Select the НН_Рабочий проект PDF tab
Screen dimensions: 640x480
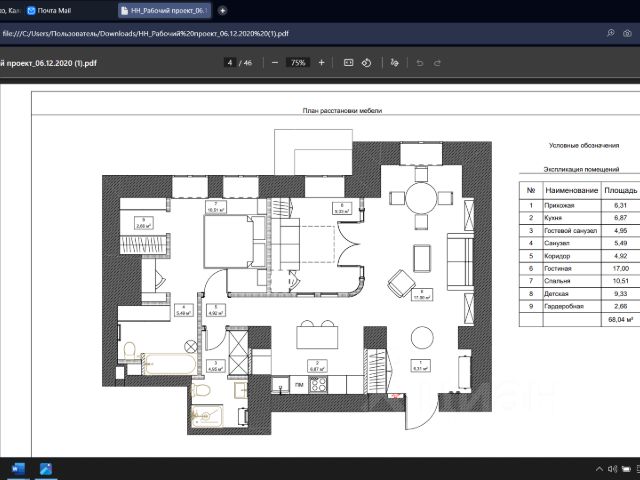click(x=165, y=11)
